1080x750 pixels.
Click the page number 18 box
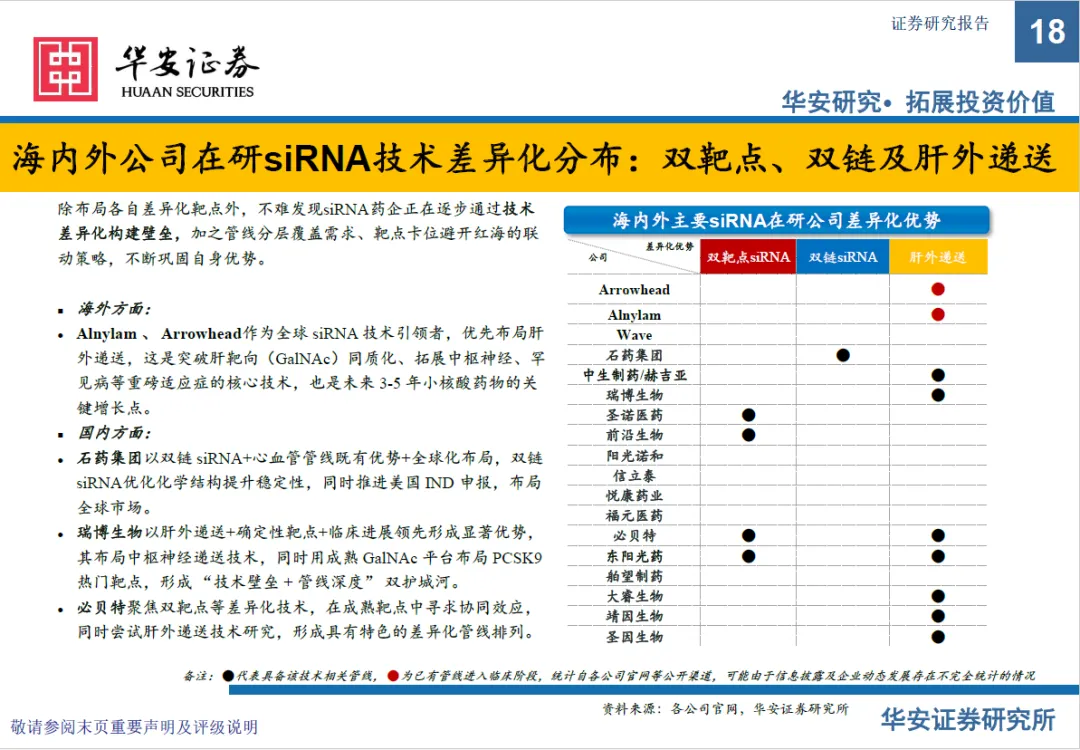tap(1047, 31)
